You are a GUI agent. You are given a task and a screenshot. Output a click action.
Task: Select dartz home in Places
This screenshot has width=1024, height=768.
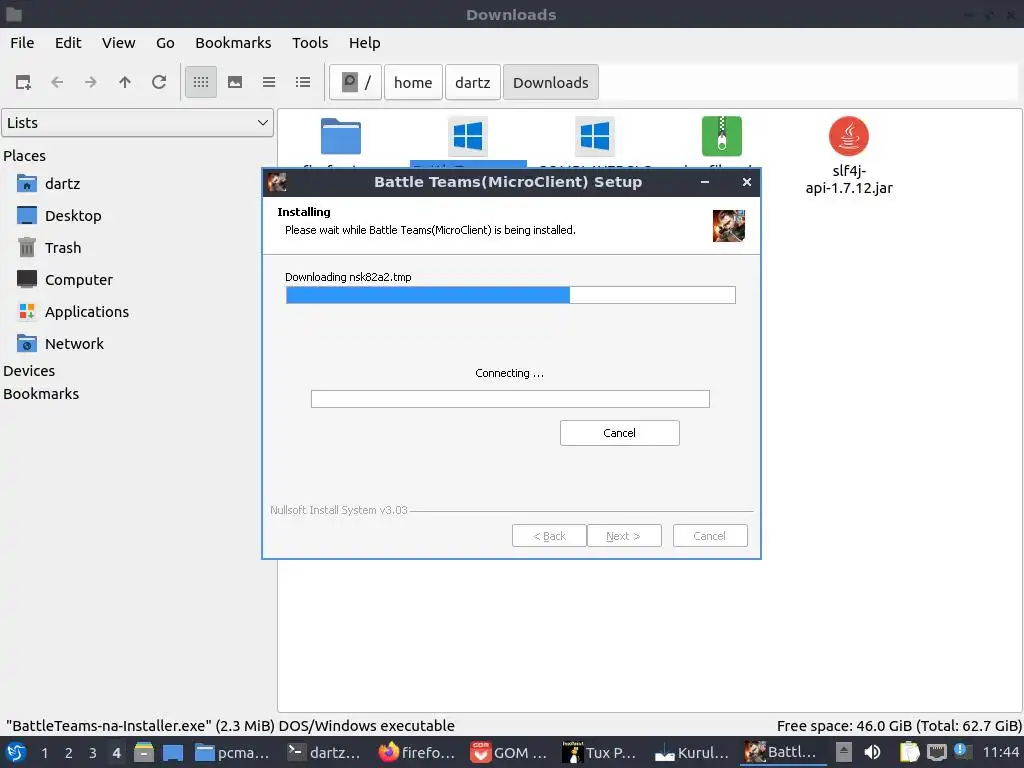(x=50, y=184)
